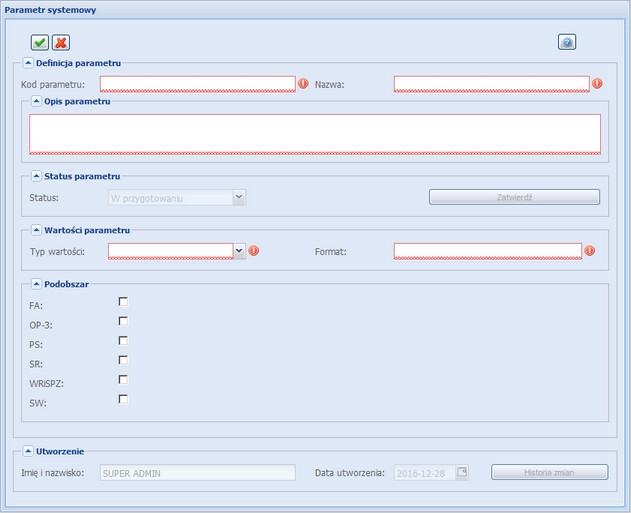The image size is (631, 513).
Task: Click the Podobszar heading text
Action: coord(66,284)
